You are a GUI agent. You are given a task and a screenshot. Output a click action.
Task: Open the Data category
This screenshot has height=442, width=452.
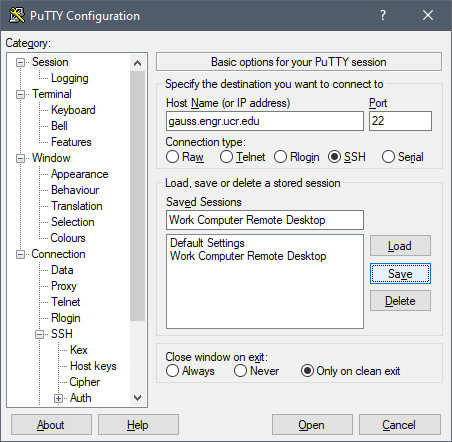click(62, 270)
